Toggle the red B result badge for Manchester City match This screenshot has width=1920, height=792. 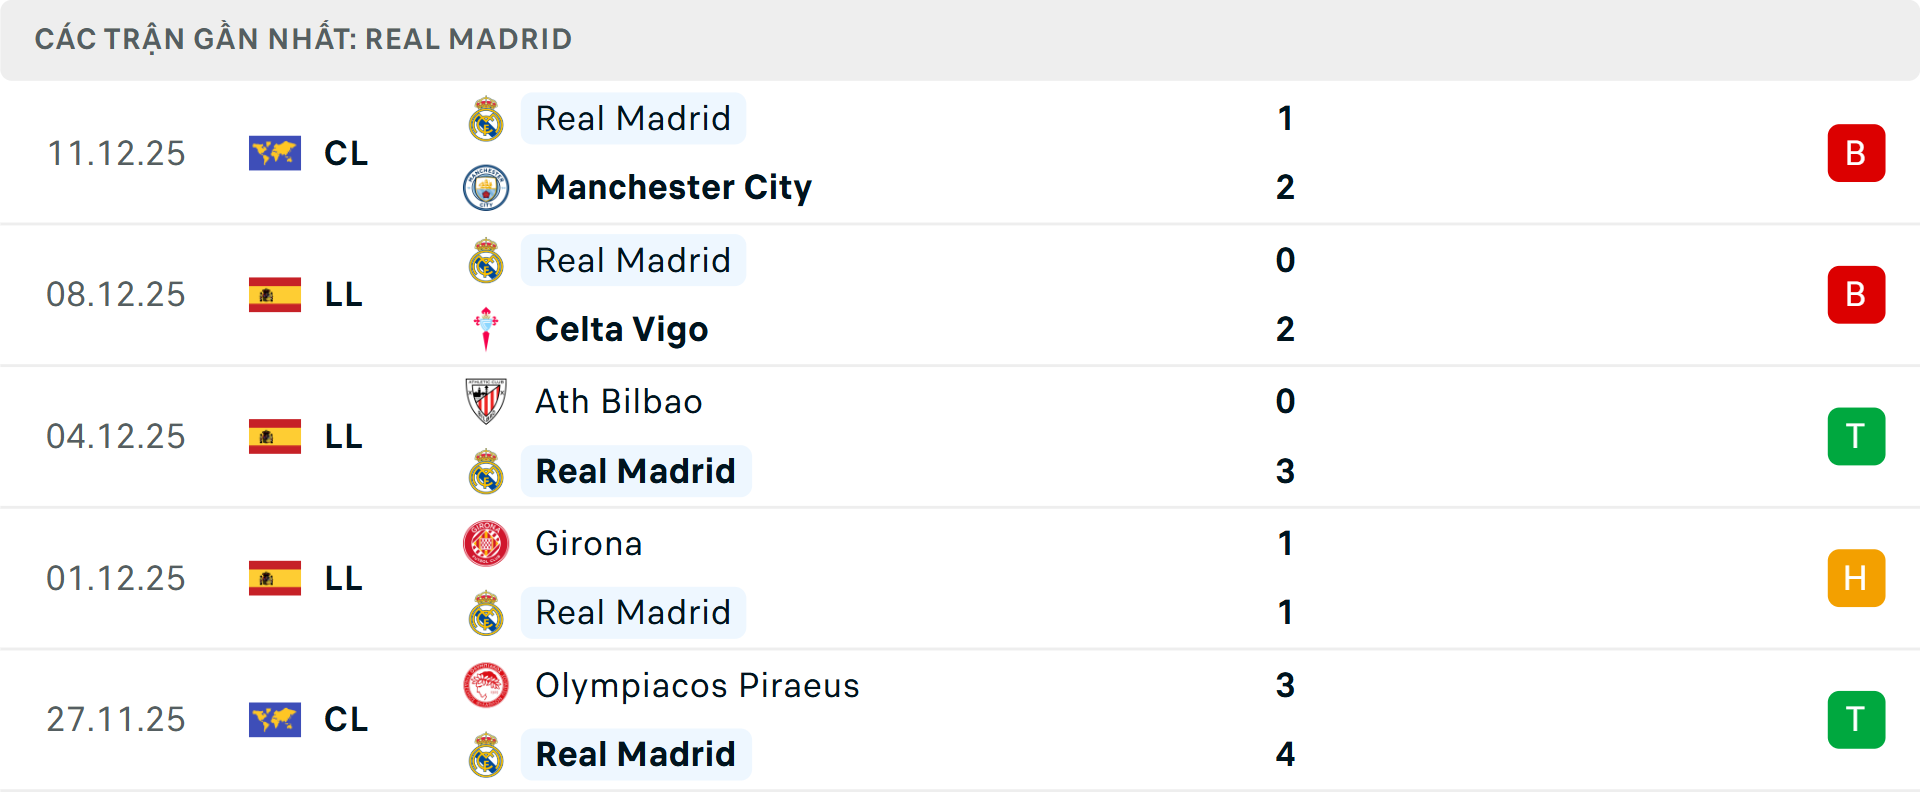point(1857,153)
